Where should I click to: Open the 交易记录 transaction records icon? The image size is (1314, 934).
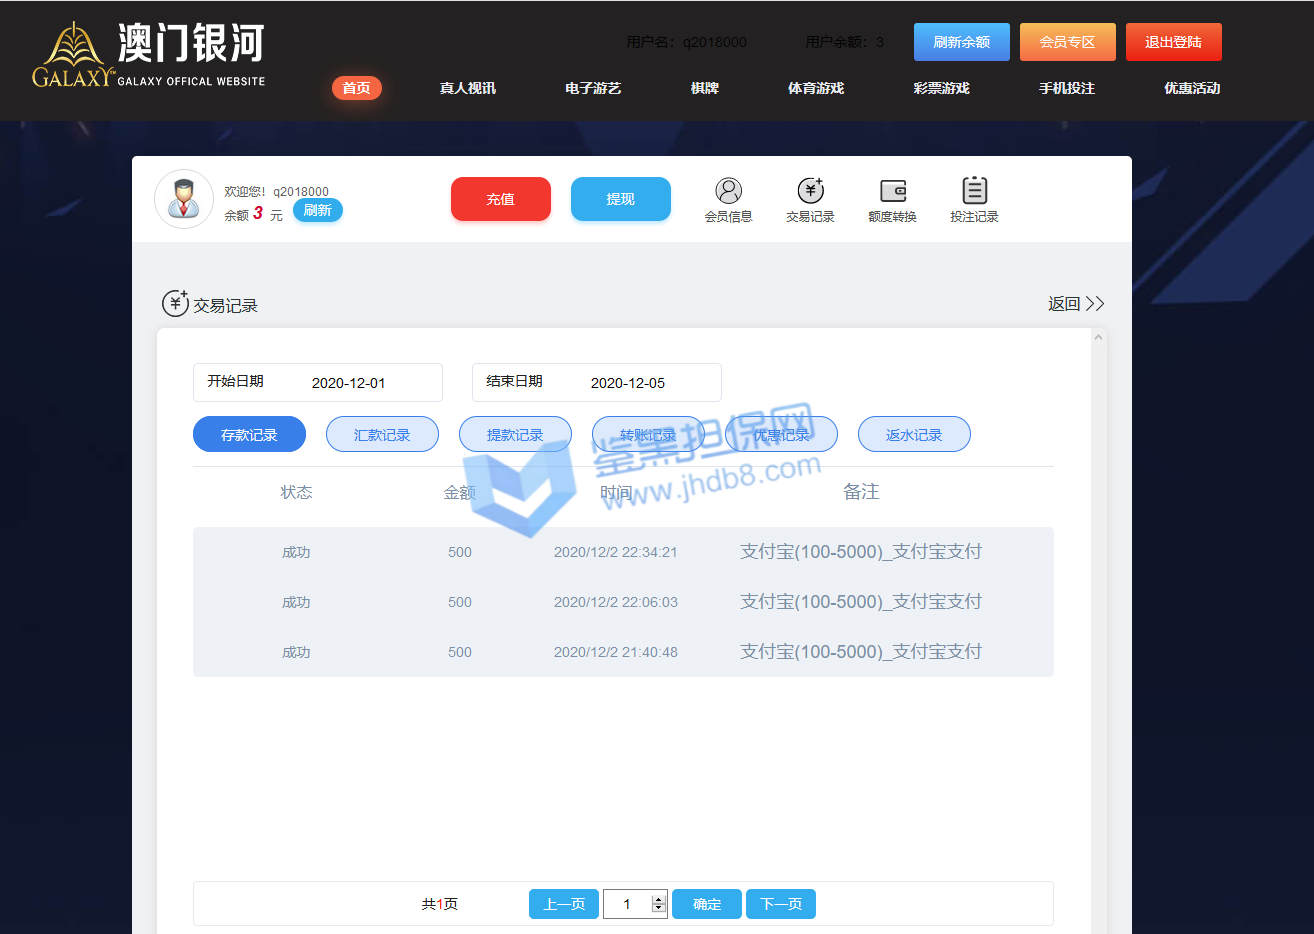coord(810,191)
